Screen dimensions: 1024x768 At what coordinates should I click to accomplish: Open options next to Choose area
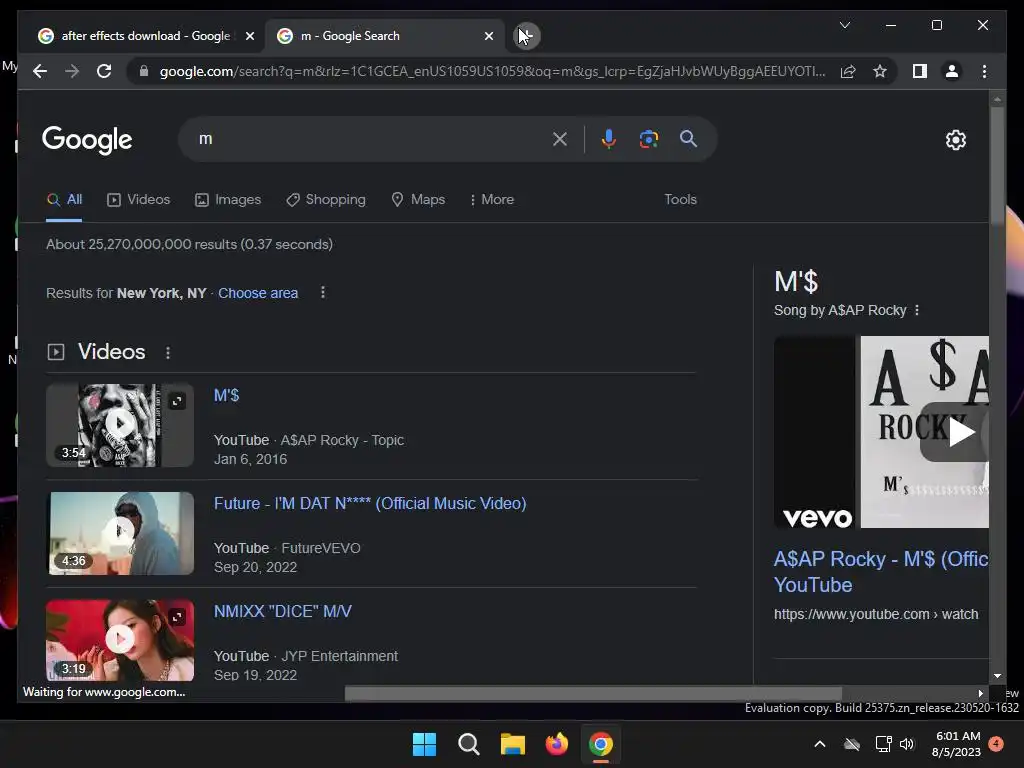click(x=323, y=293)
